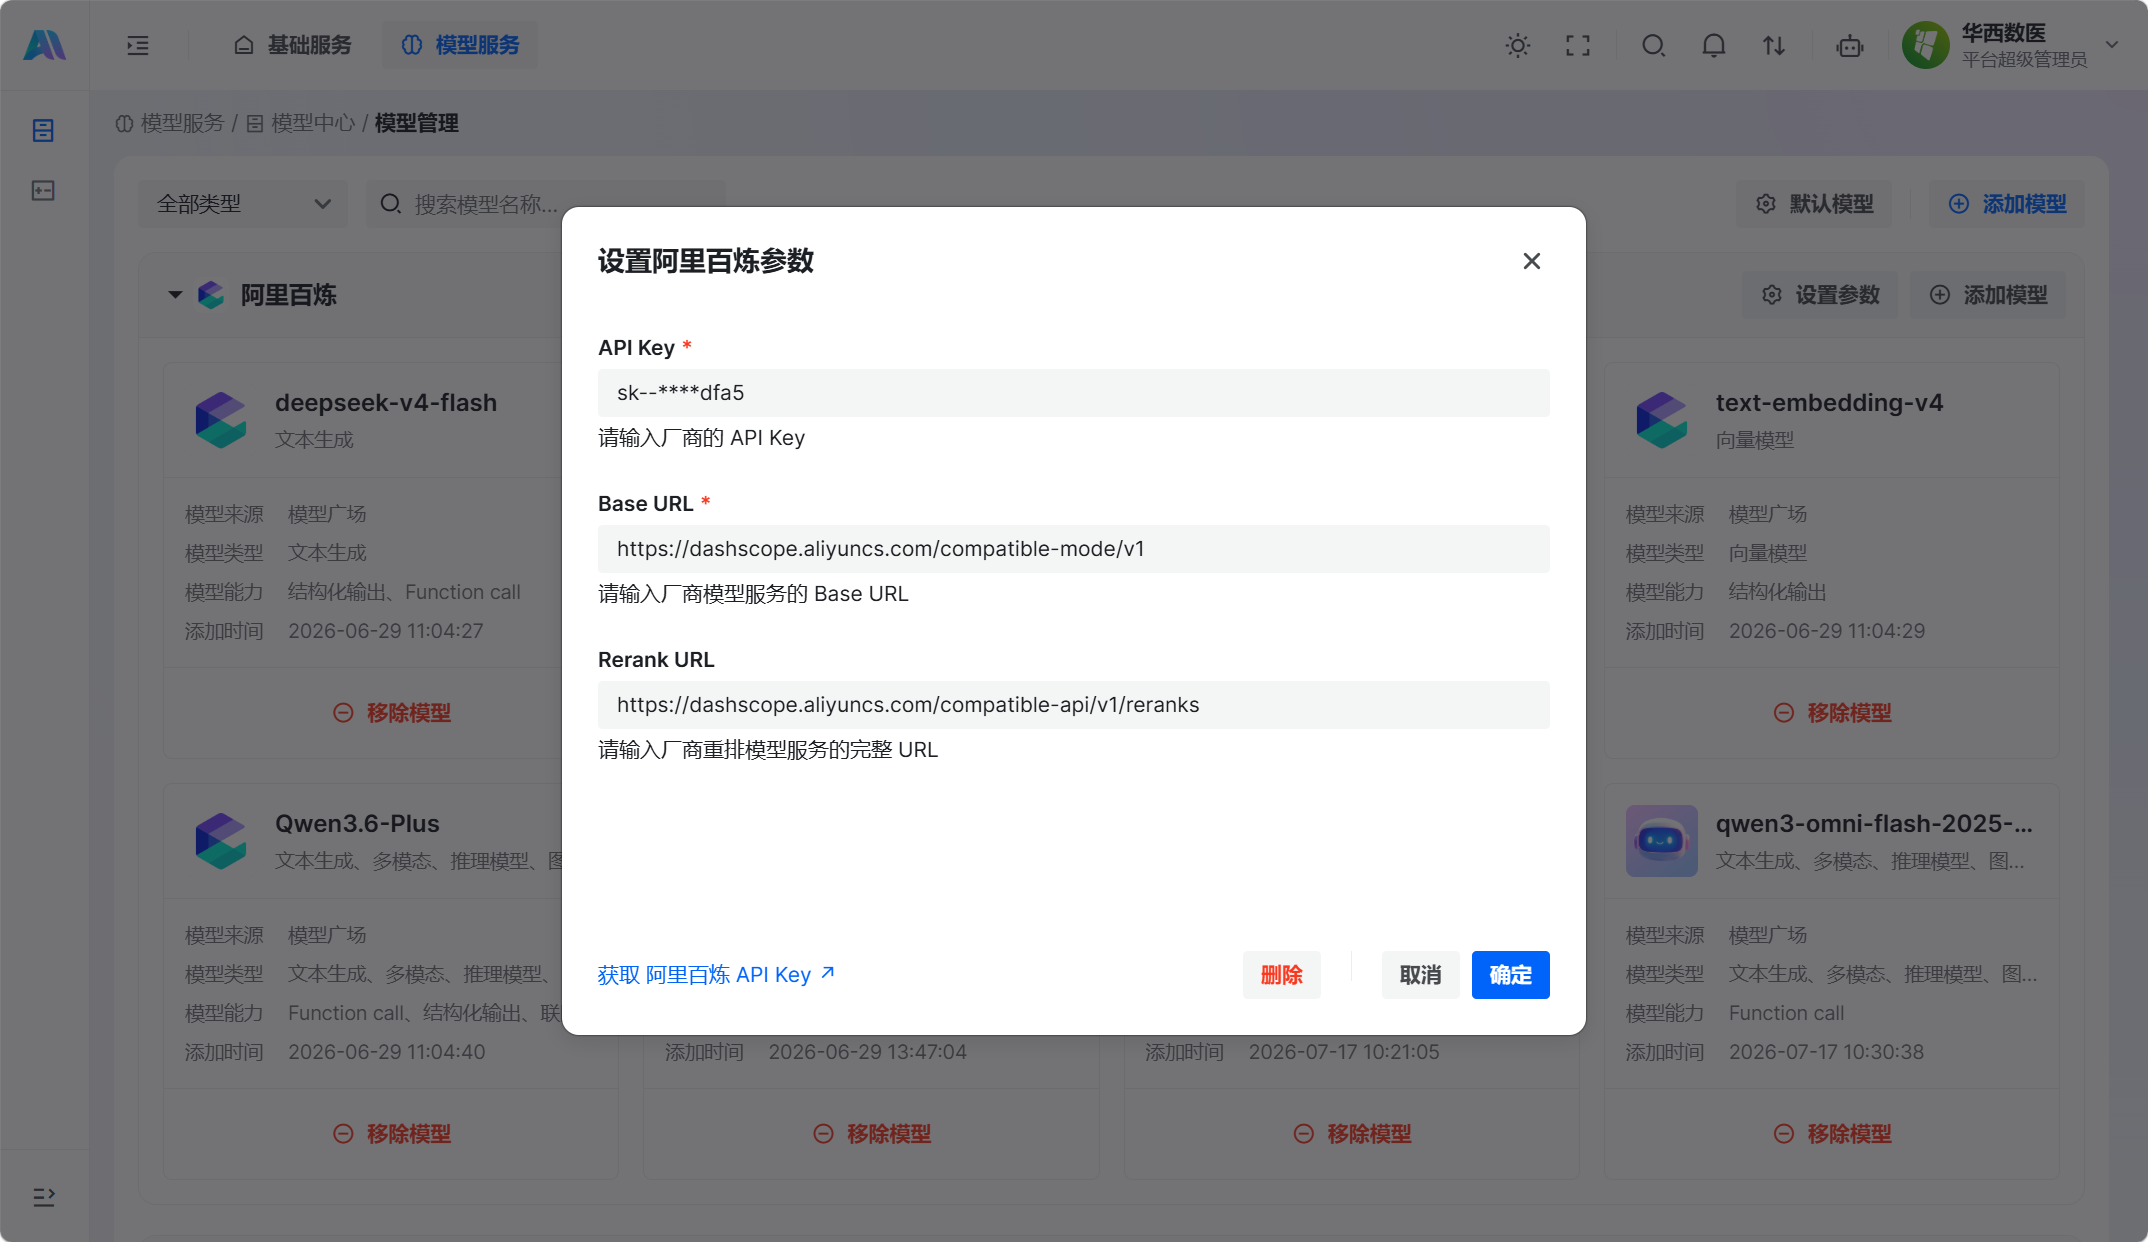This screenshot has height=1242, width=2148.
Task: Close the 设置阿里百炼参数 dialog with X
Action: coord(1531,261)
